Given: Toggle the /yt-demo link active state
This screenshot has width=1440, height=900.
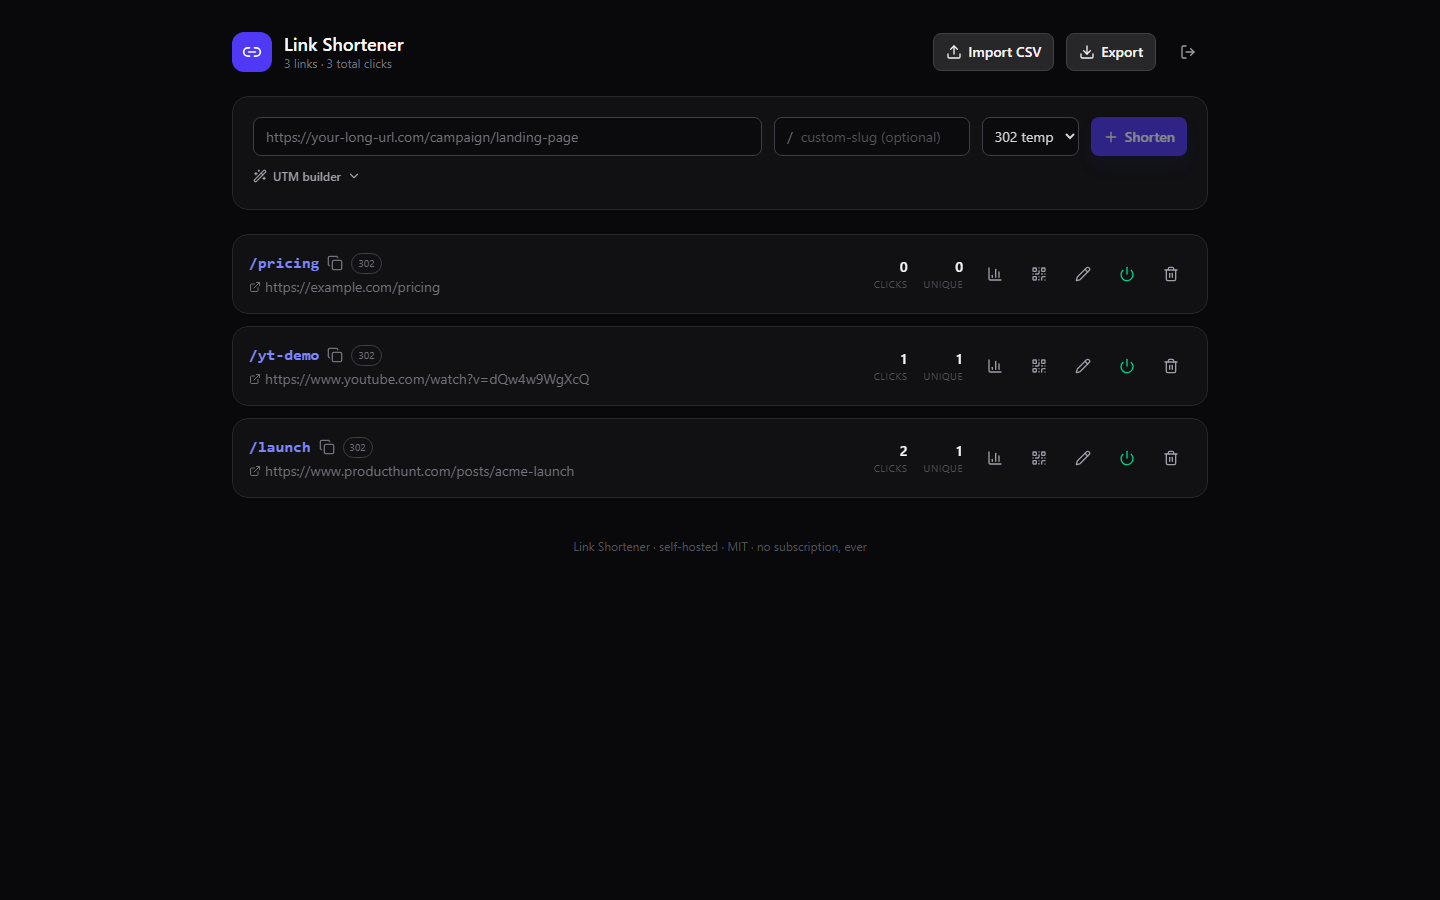Looking at the screenshot, I should coord(1127,366).
